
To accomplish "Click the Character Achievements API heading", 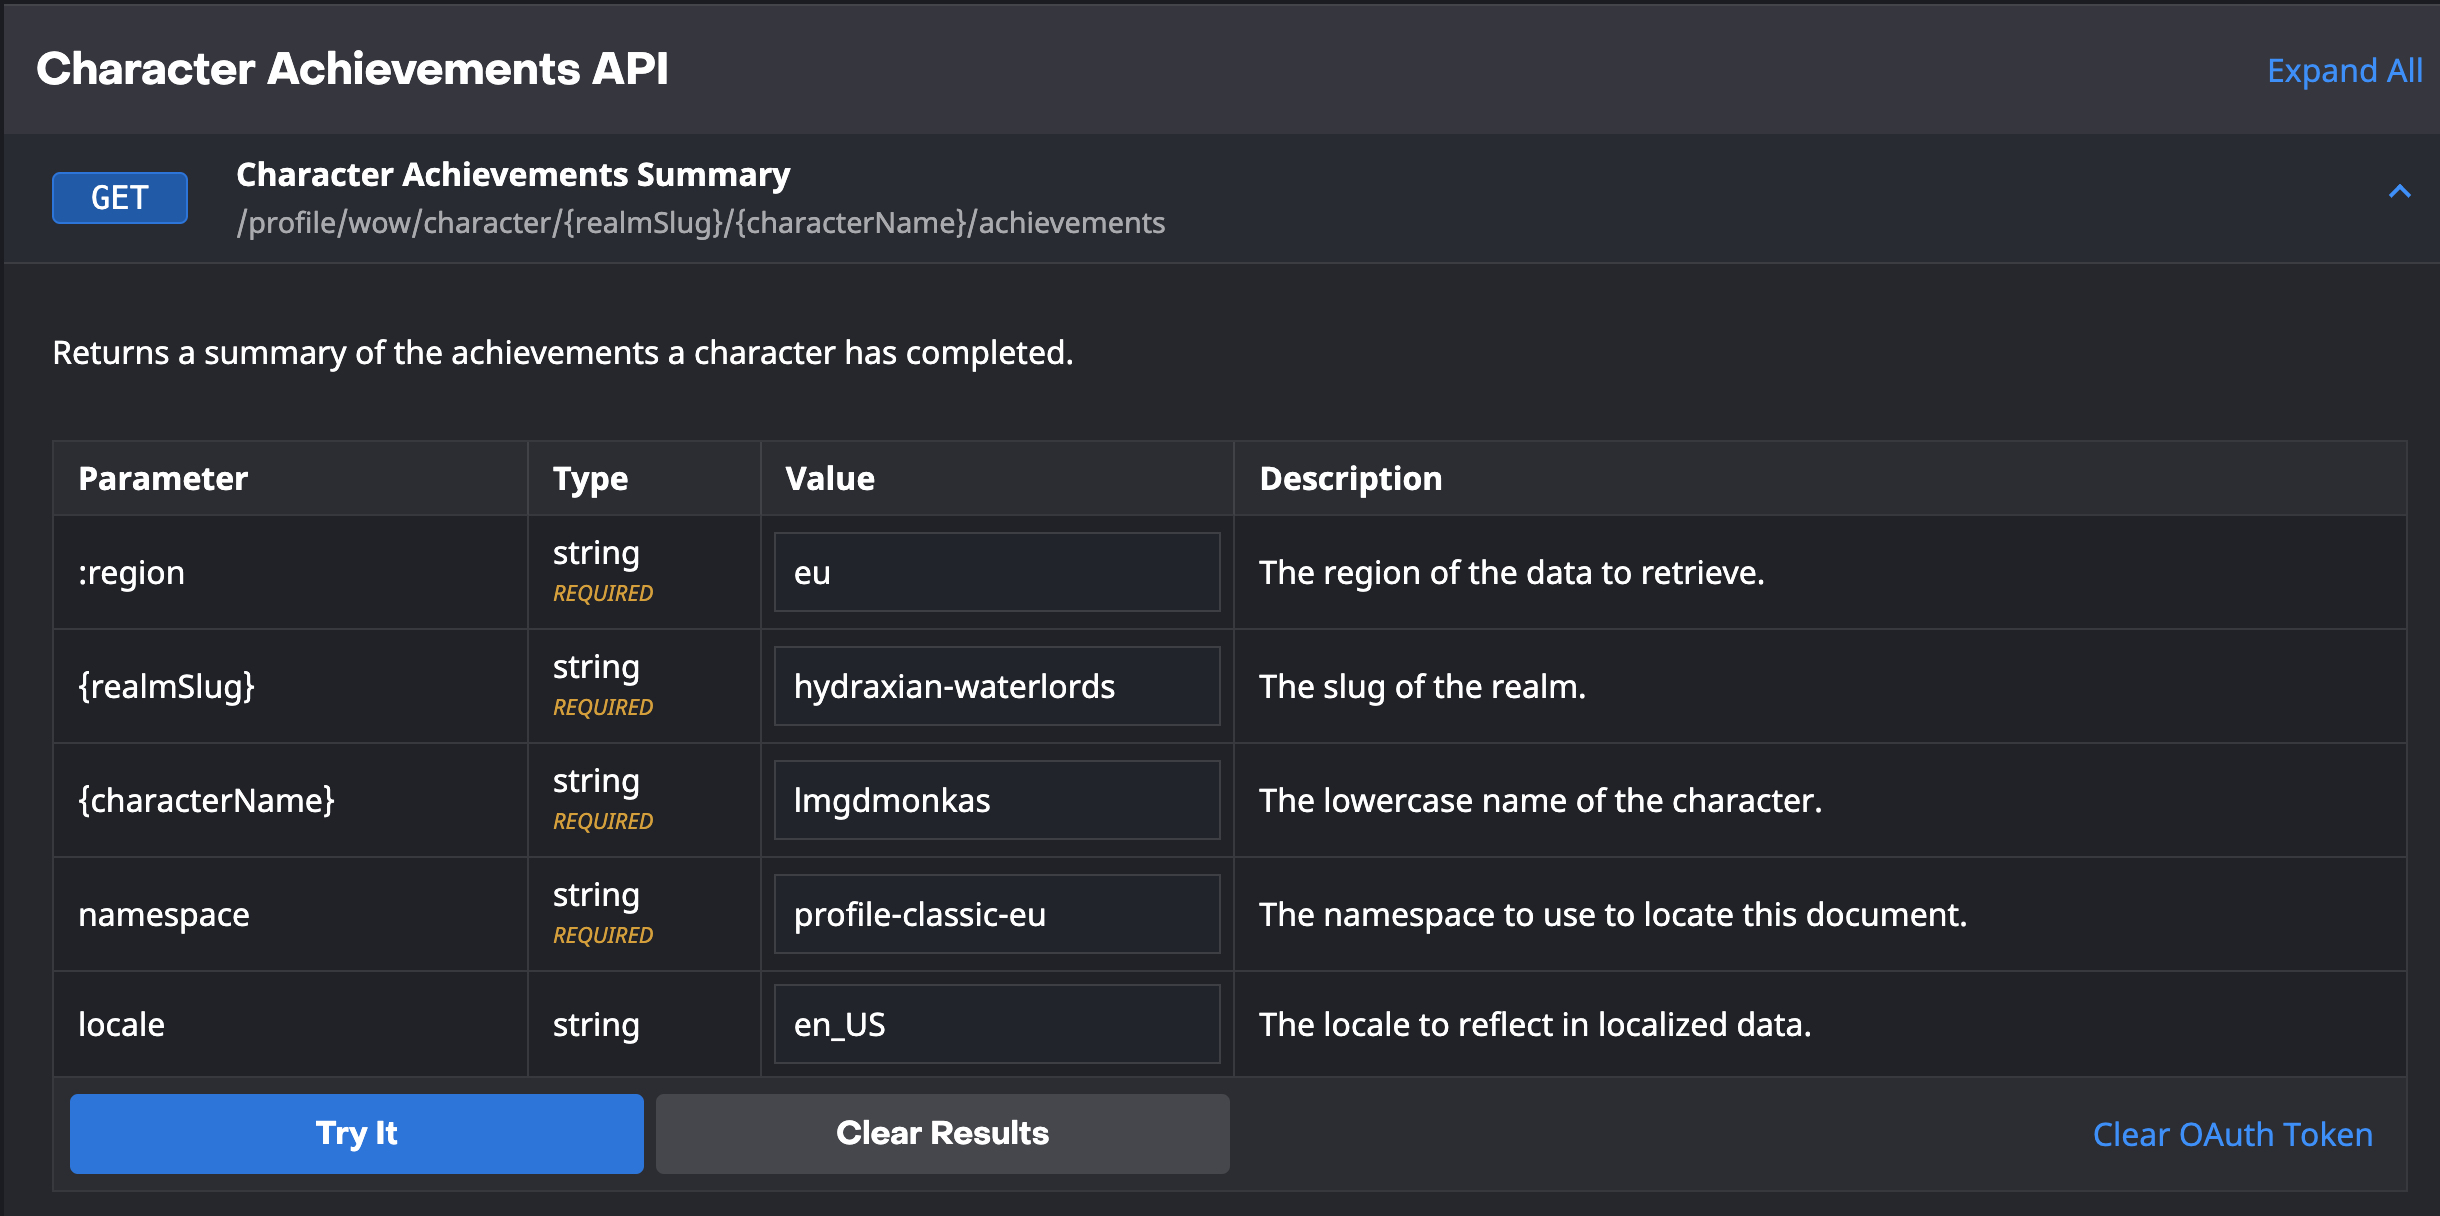I will (x=352, y=69).
